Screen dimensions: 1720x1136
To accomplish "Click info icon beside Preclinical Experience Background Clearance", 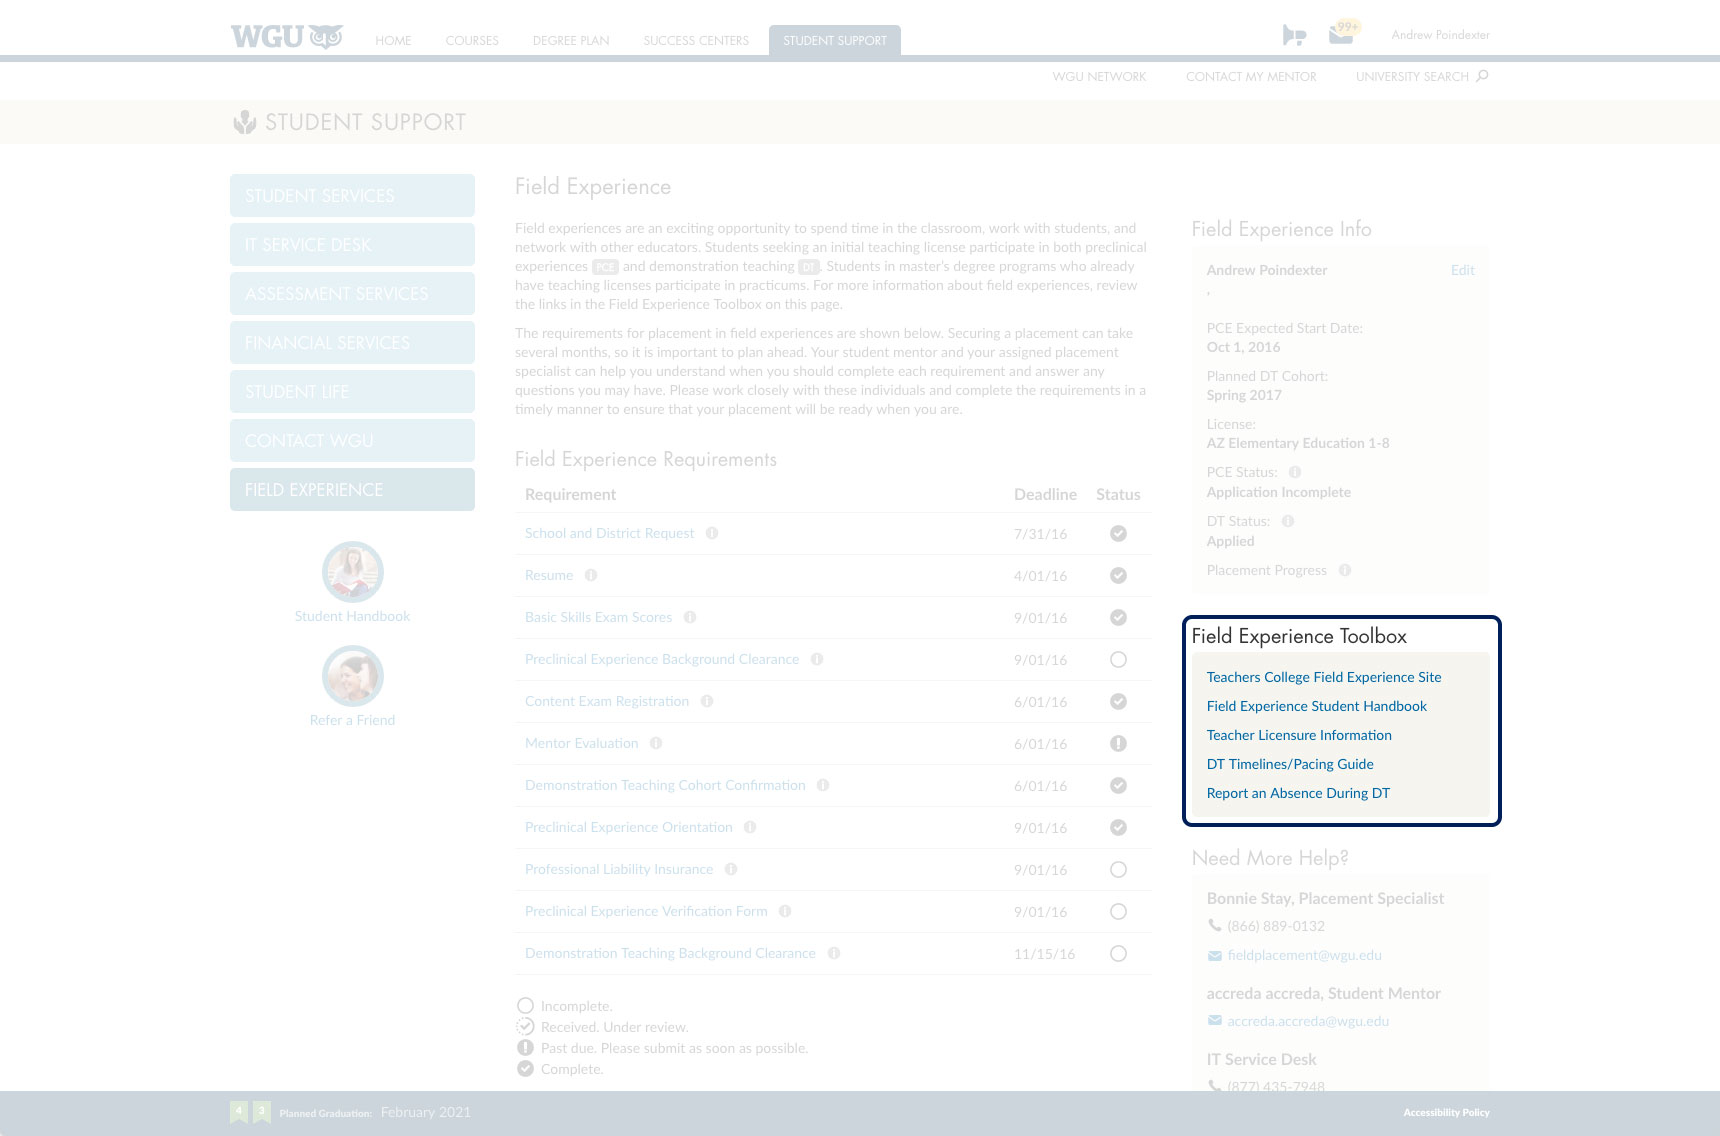I will [817, 659].
